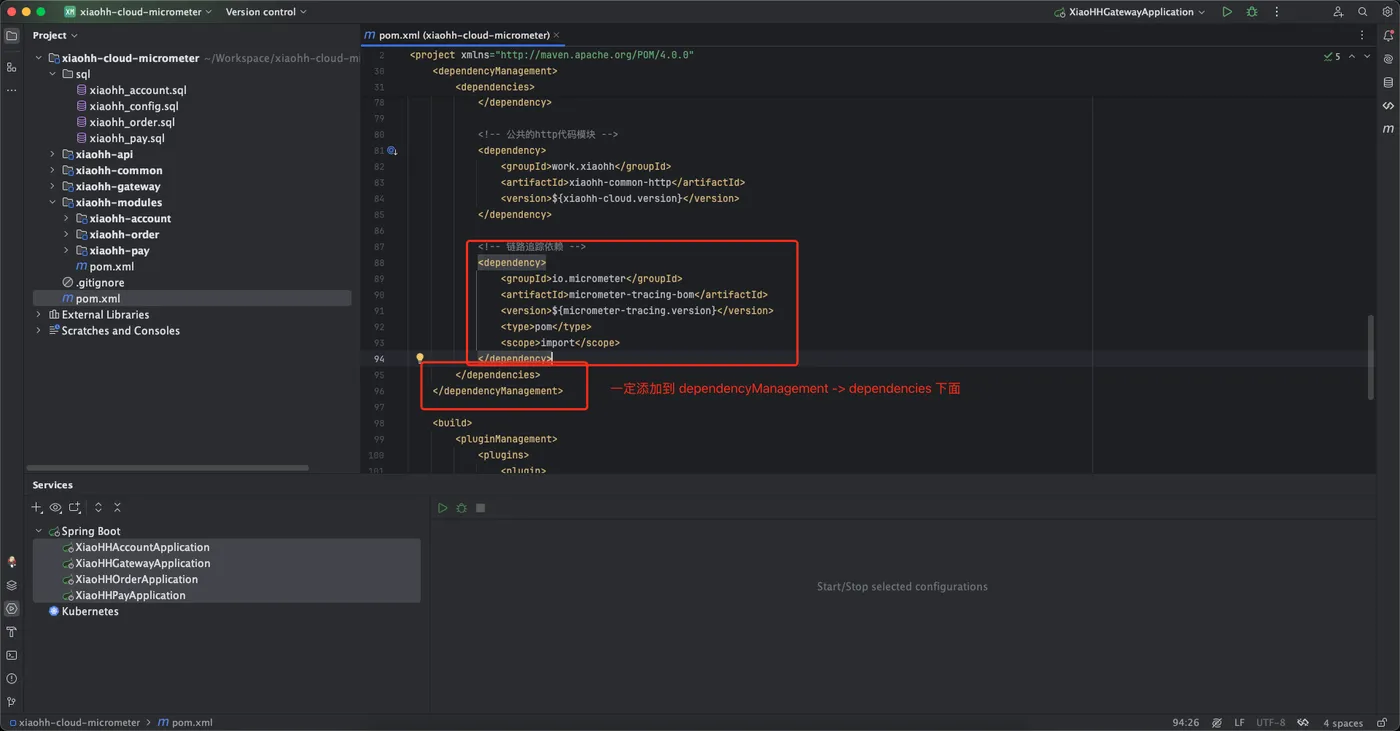The image size is (1400, 731).
Task: Add service with plus icon in Services
Action: coord(37,508)
